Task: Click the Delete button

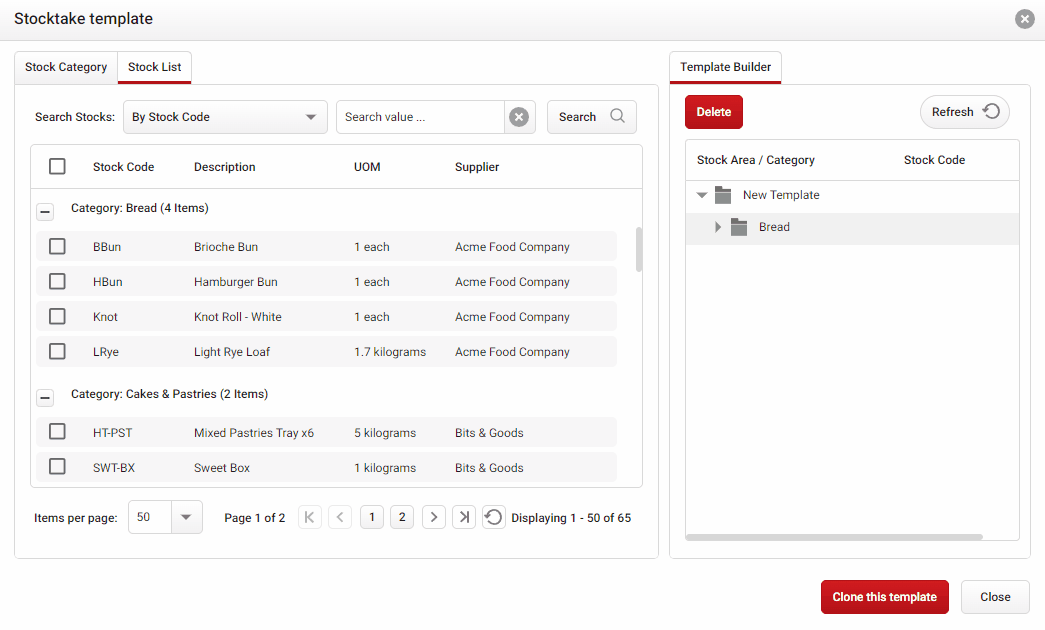Action: click(713, 112)
